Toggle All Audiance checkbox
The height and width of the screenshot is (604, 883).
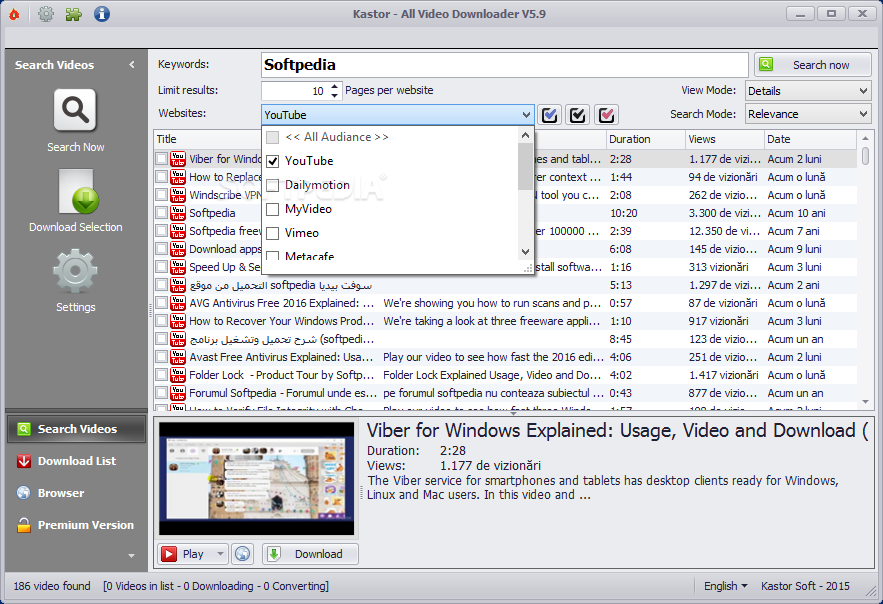coord(273,137)
